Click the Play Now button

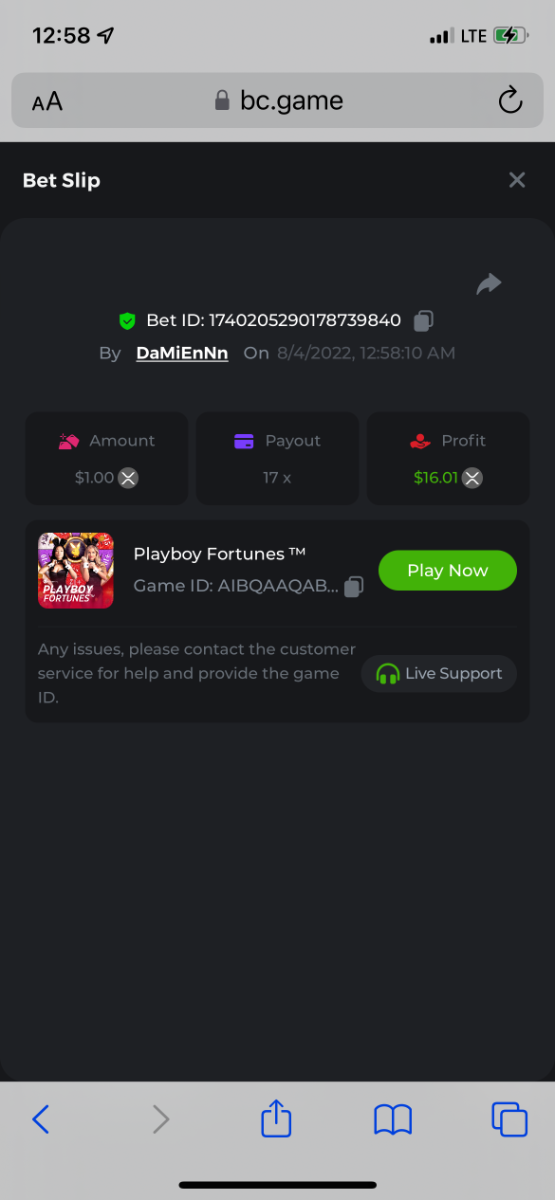click(x=447, y=570)
